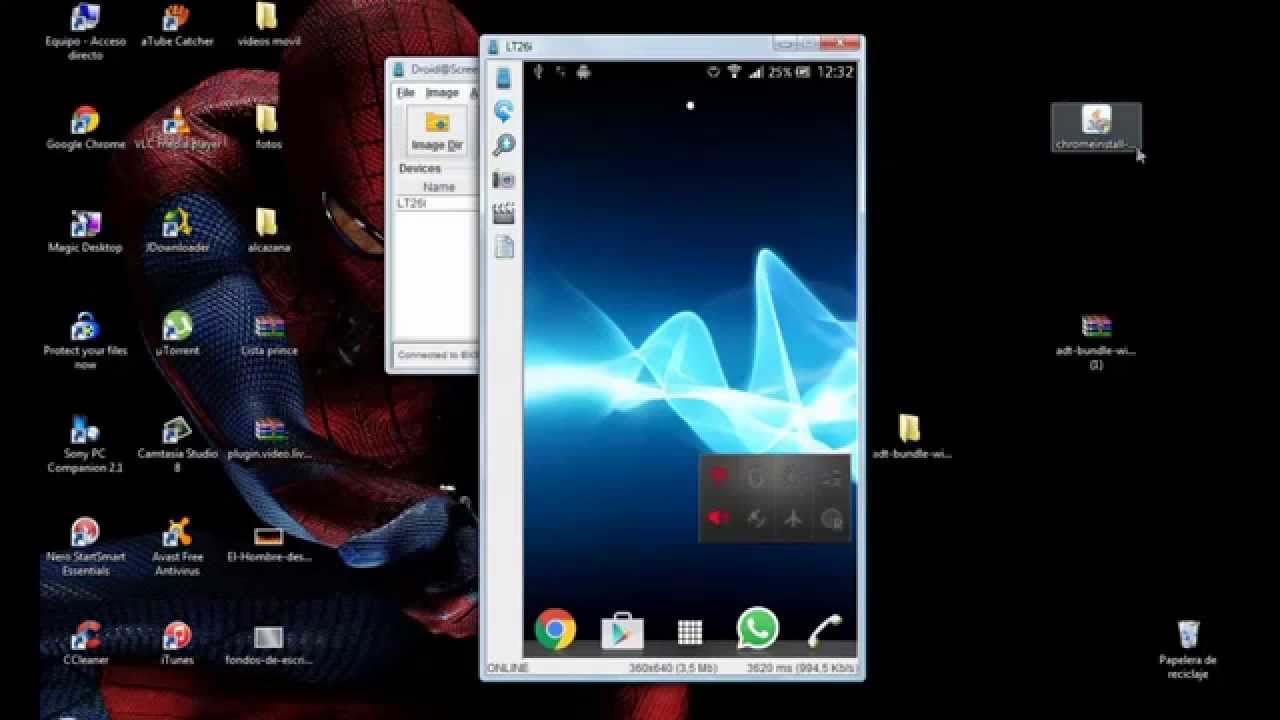1280x720 pixels.
Task: Tap the USB icon in phone status bar
Action: tap(538, 72)
